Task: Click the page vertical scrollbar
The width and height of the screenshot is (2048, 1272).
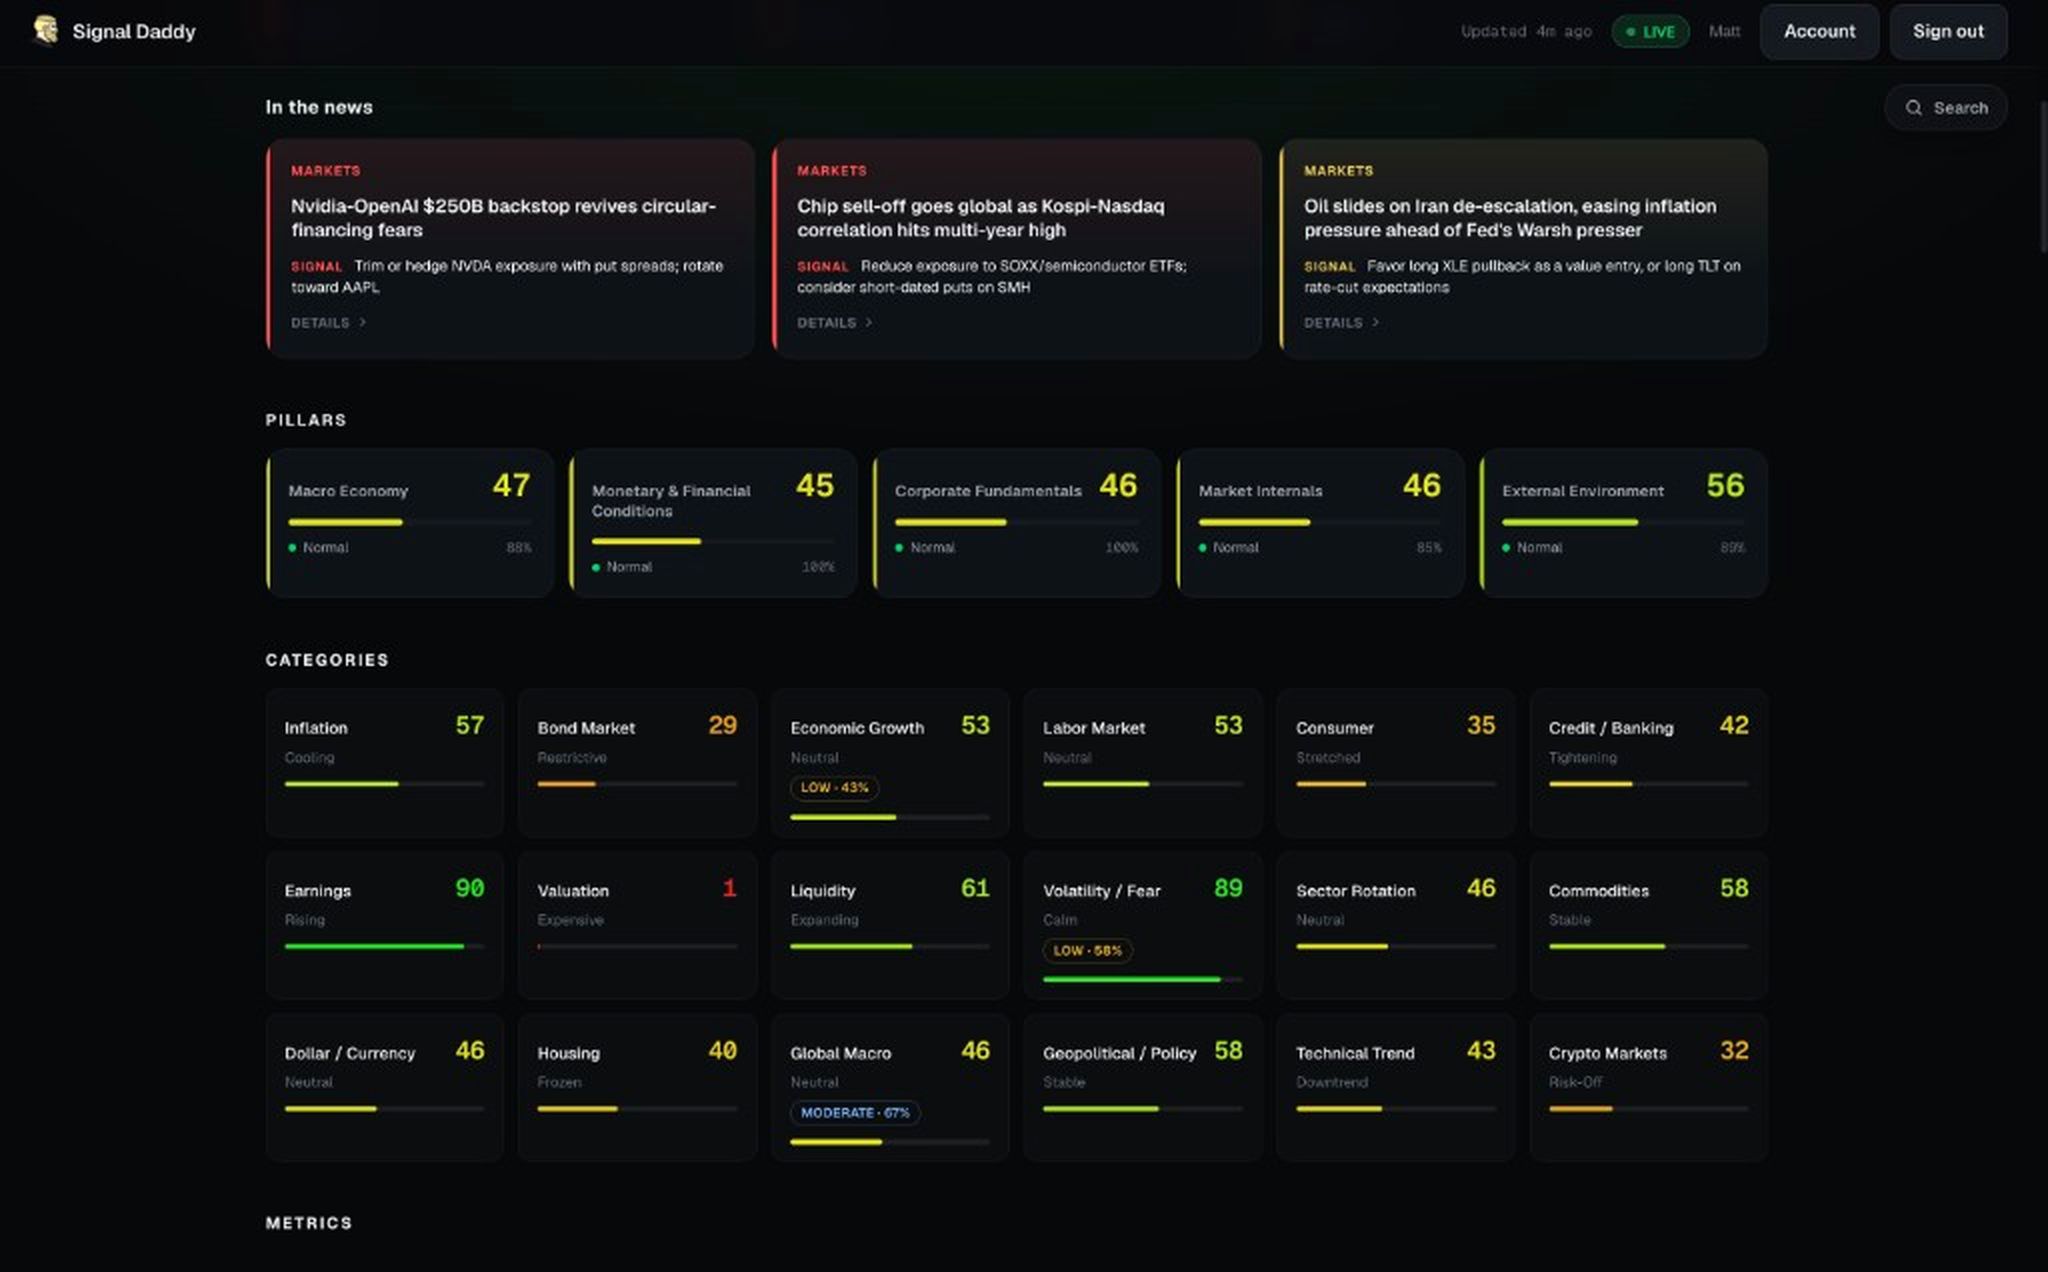Action: tap(2042, 176)
